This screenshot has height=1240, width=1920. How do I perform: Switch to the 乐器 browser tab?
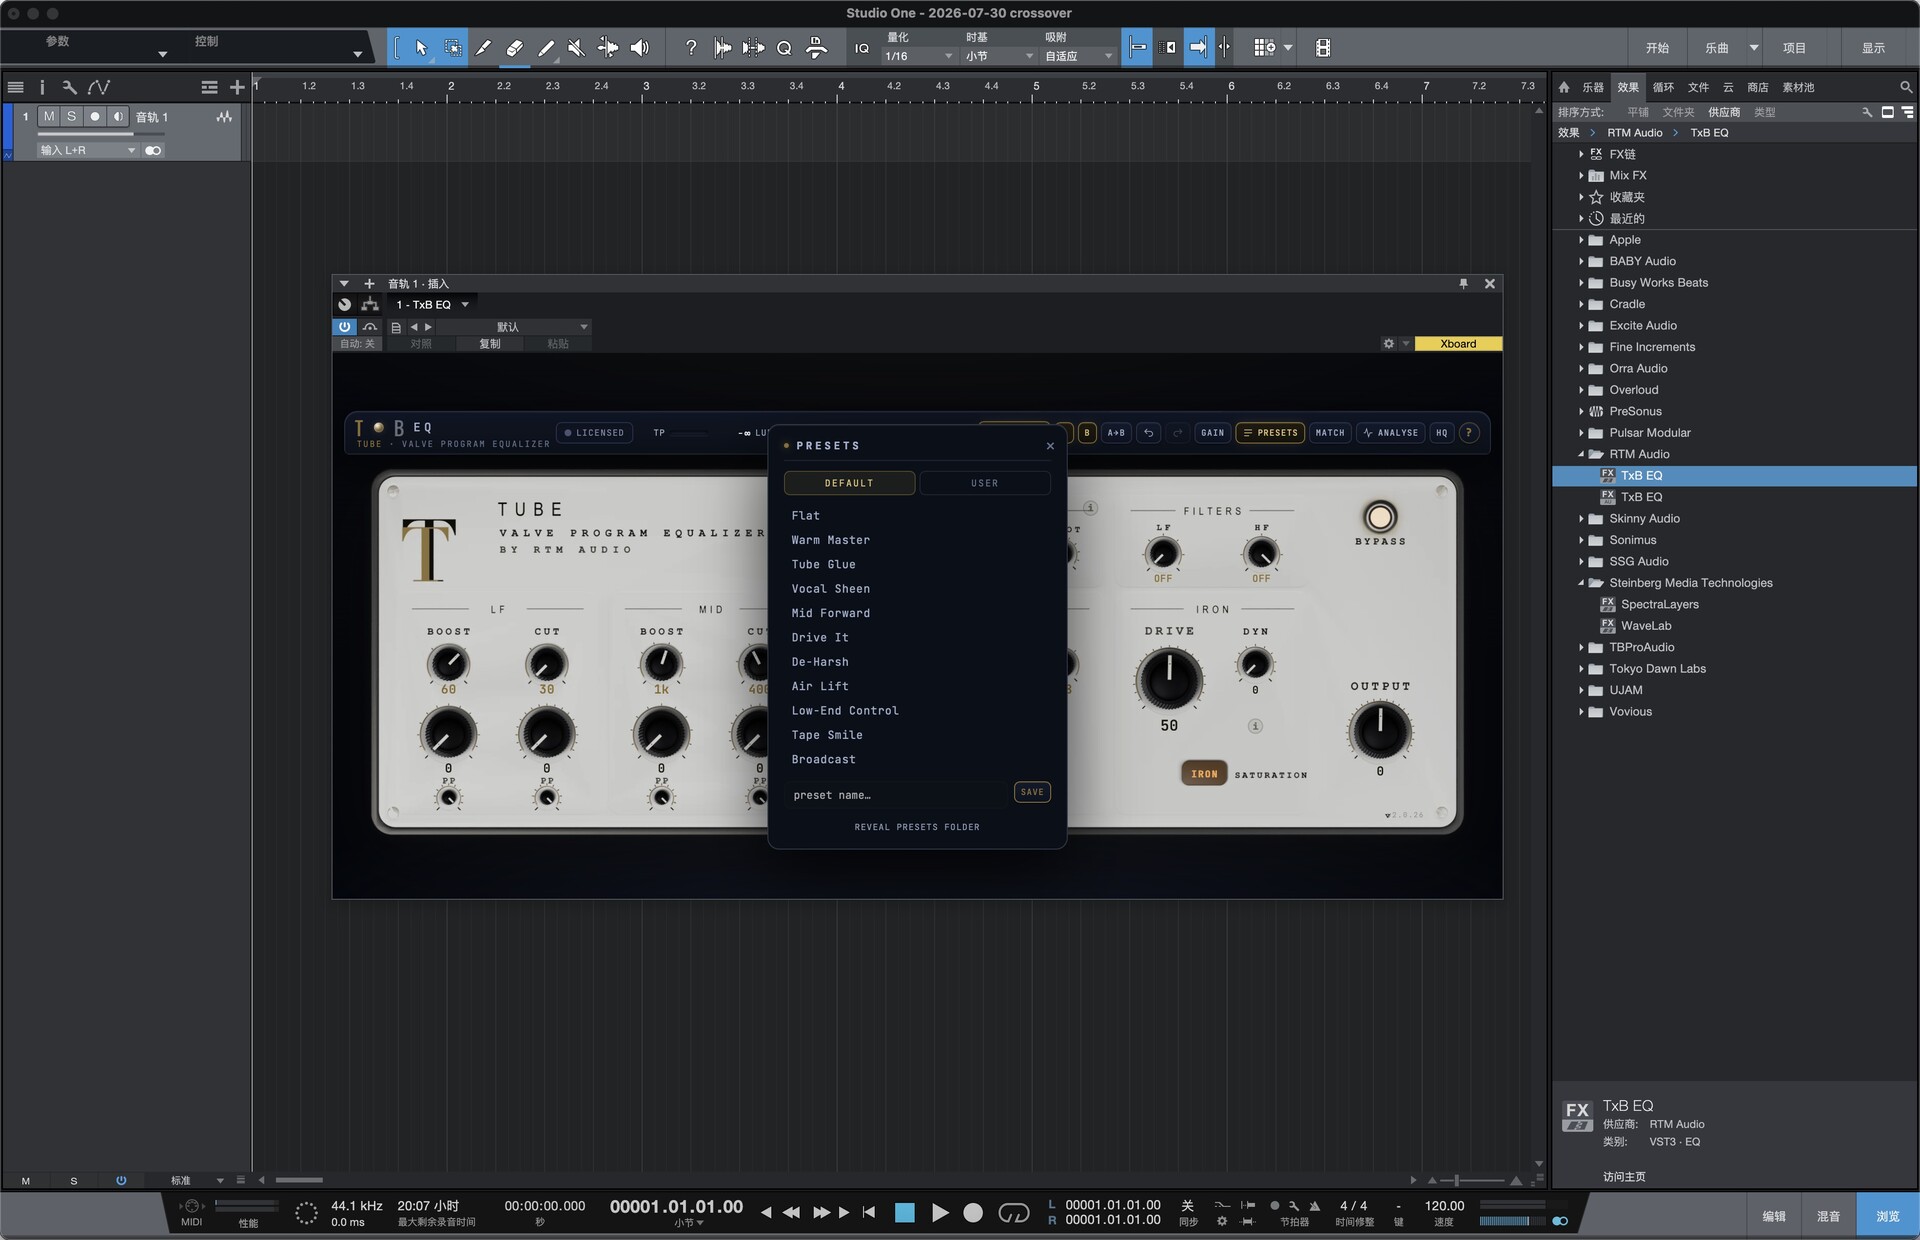tap(1593, 87)
